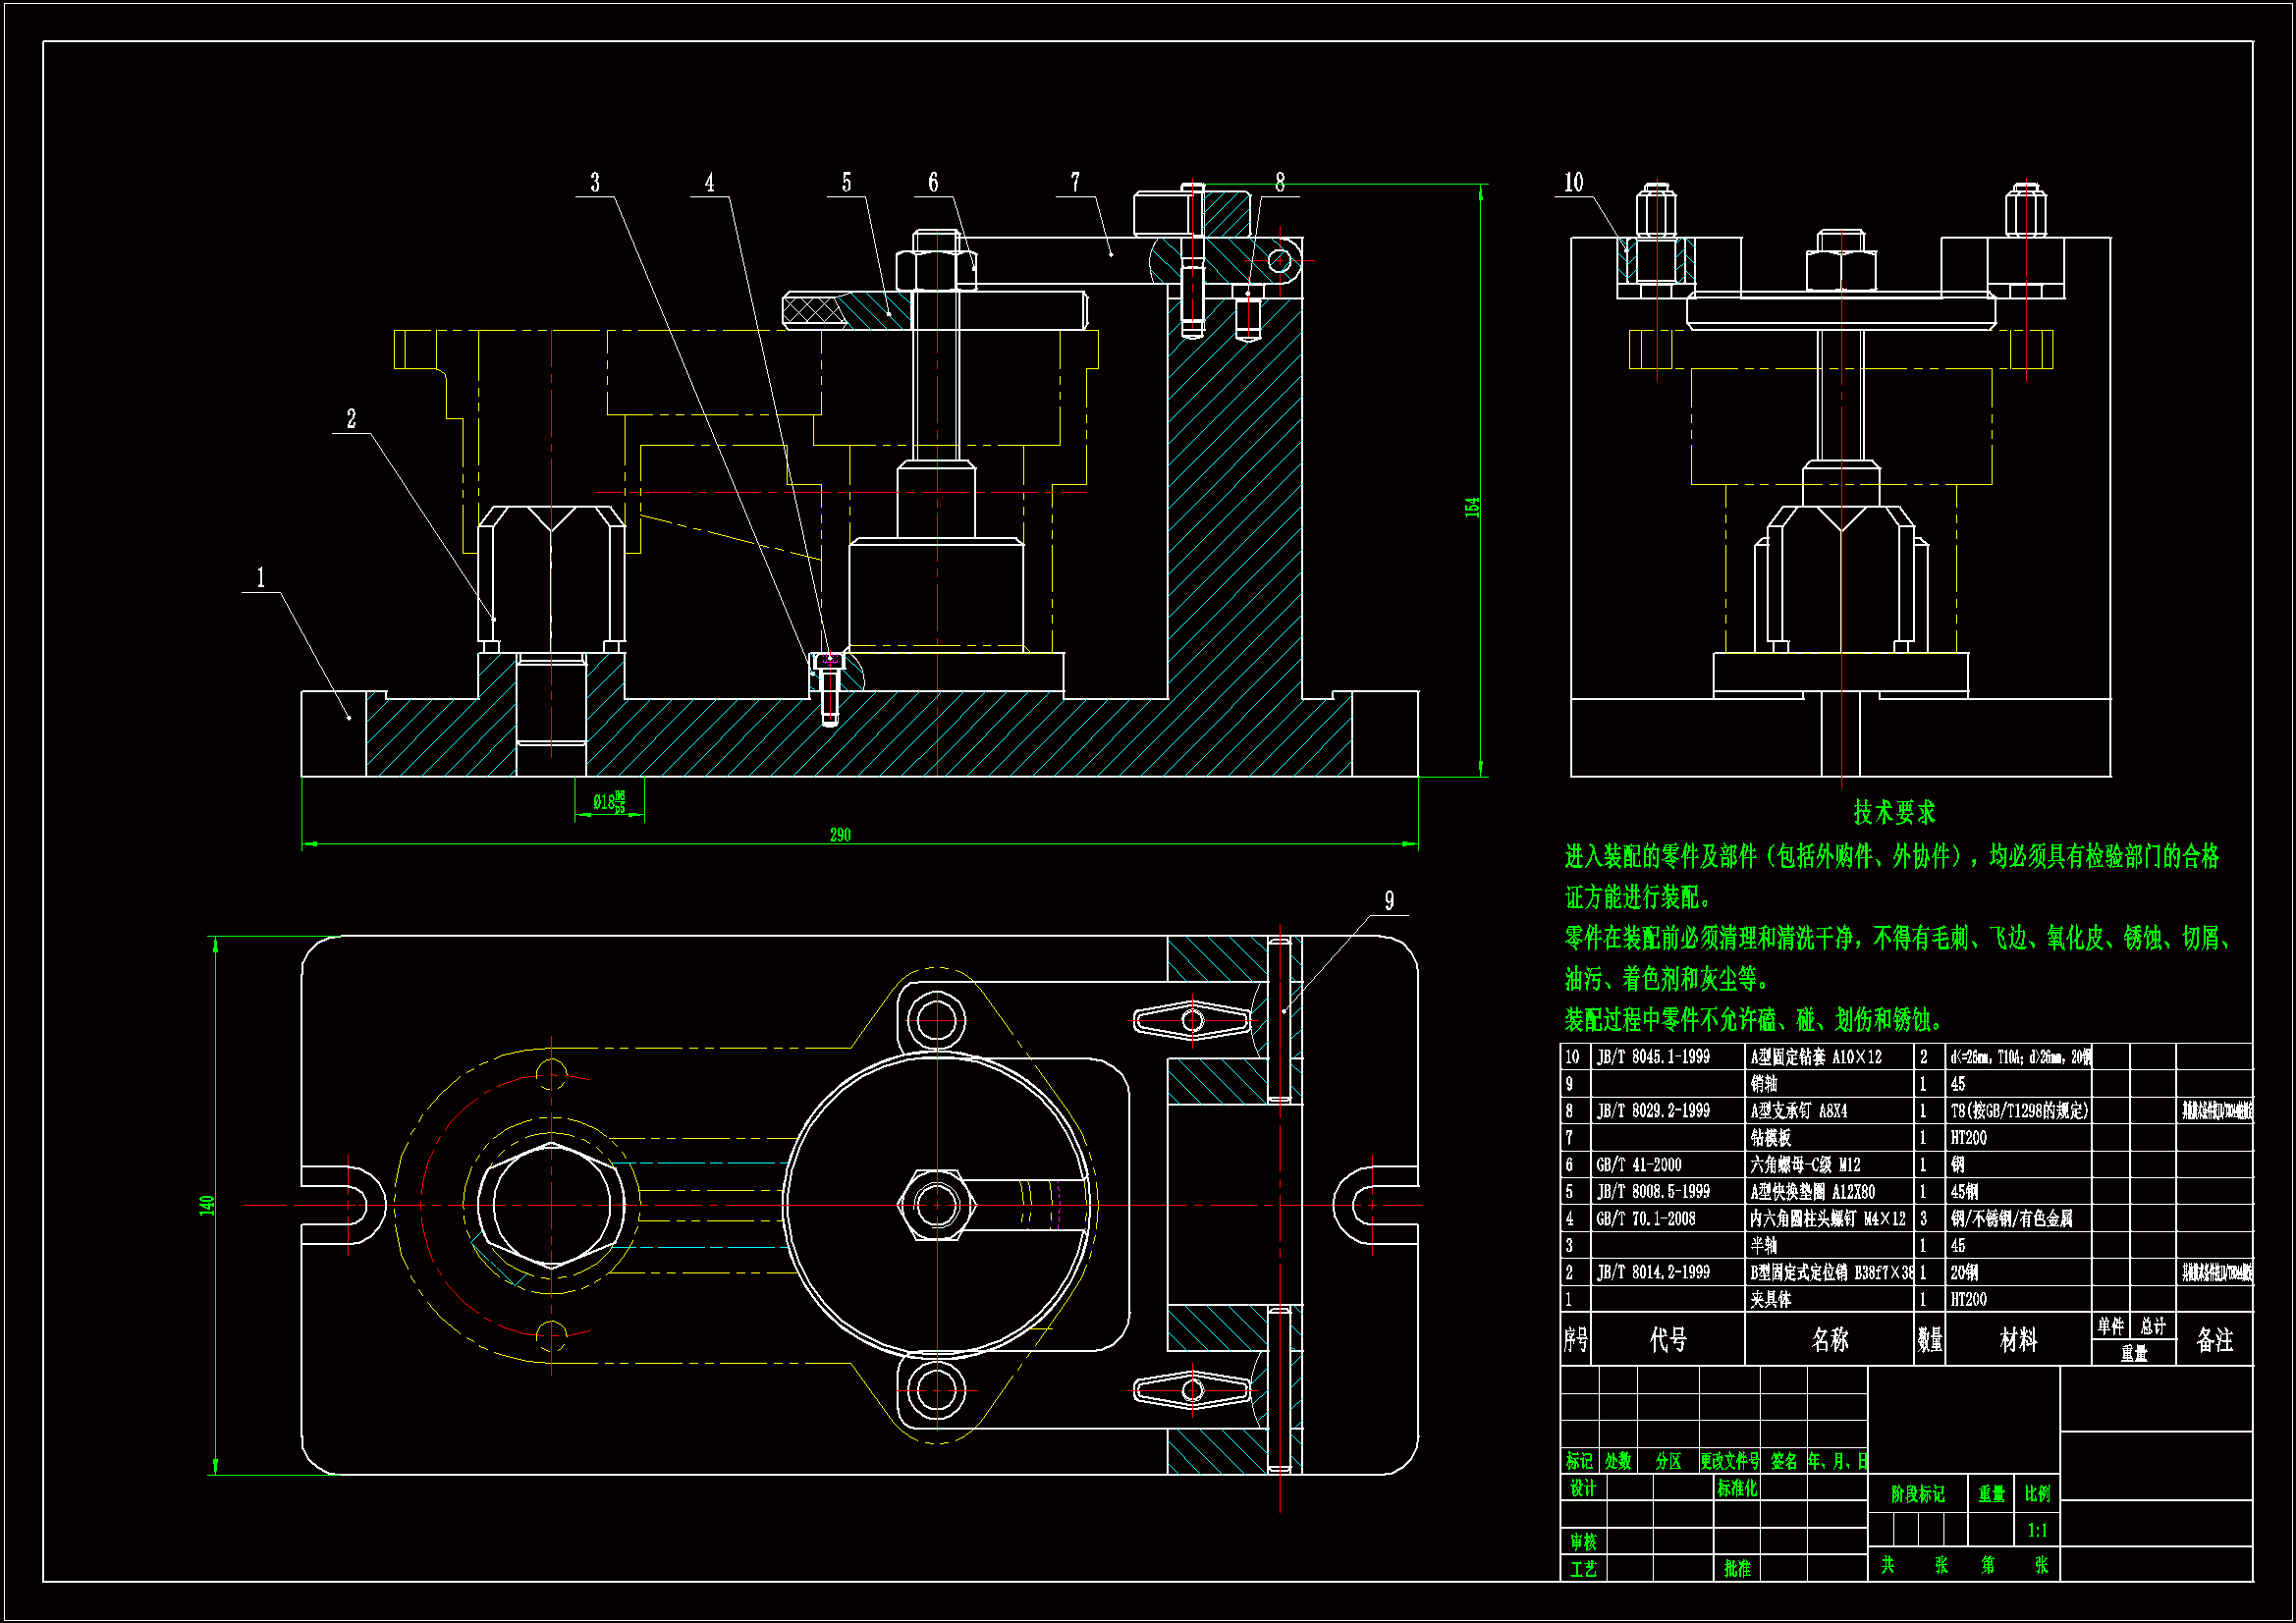
Task: Click part callout number 9 in top view
Action: click(1389, 901)
